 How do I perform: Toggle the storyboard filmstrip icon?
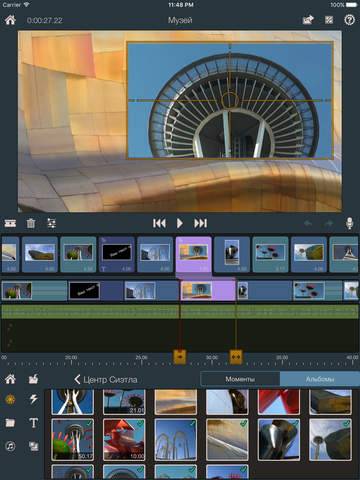click(10, 223)
